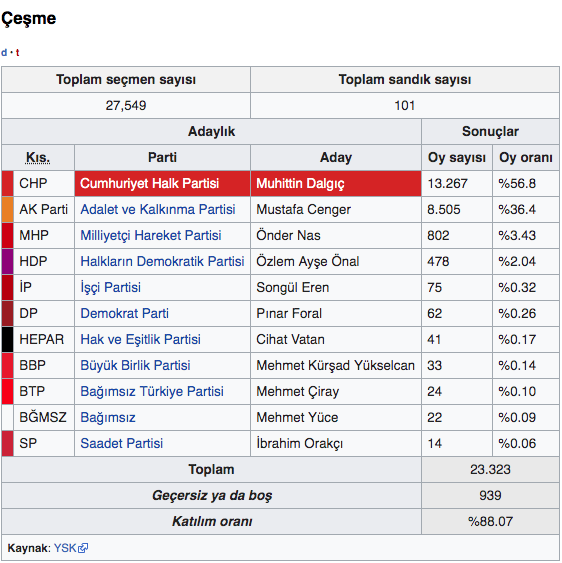Open Cumhuriyet Halk Partisi party link
Viewport: 562px width, 563px height.
tap(149, 183)
